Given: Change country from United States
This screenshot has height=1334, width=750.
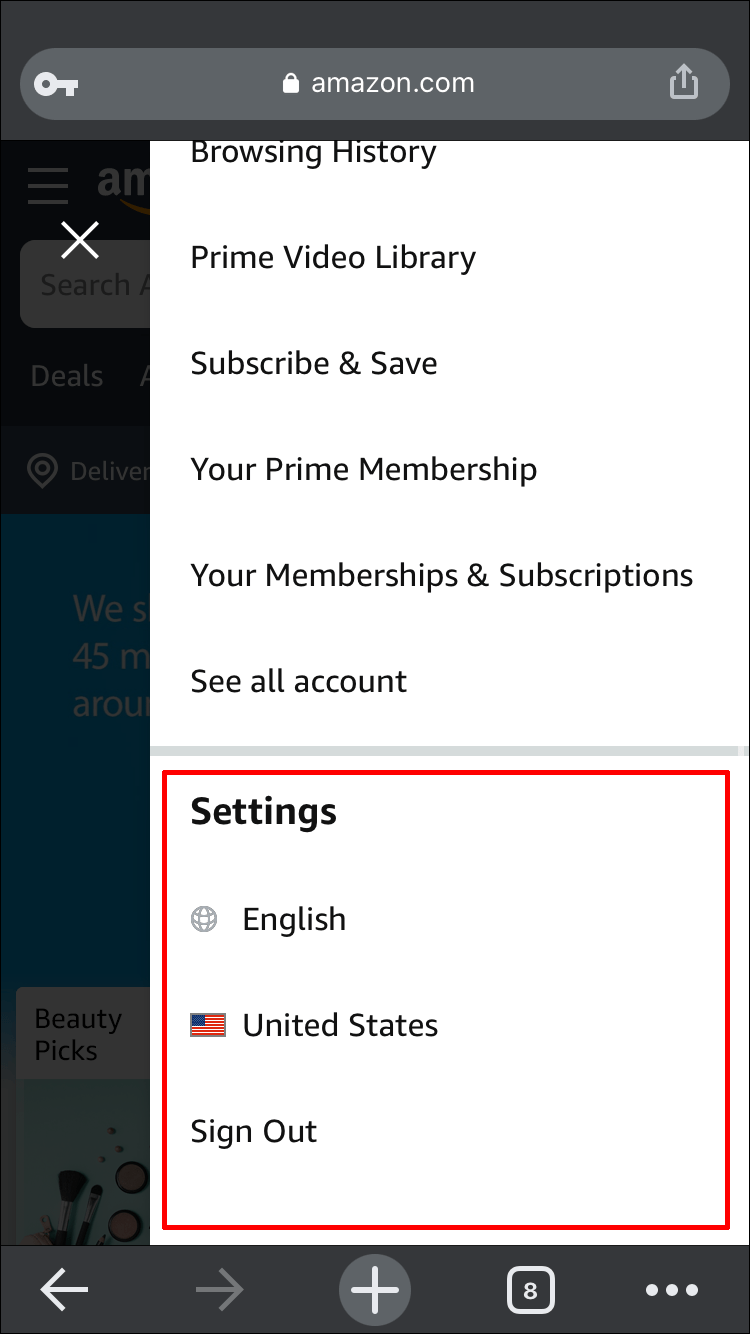Looking at the screenshot, I should 338,1024.
